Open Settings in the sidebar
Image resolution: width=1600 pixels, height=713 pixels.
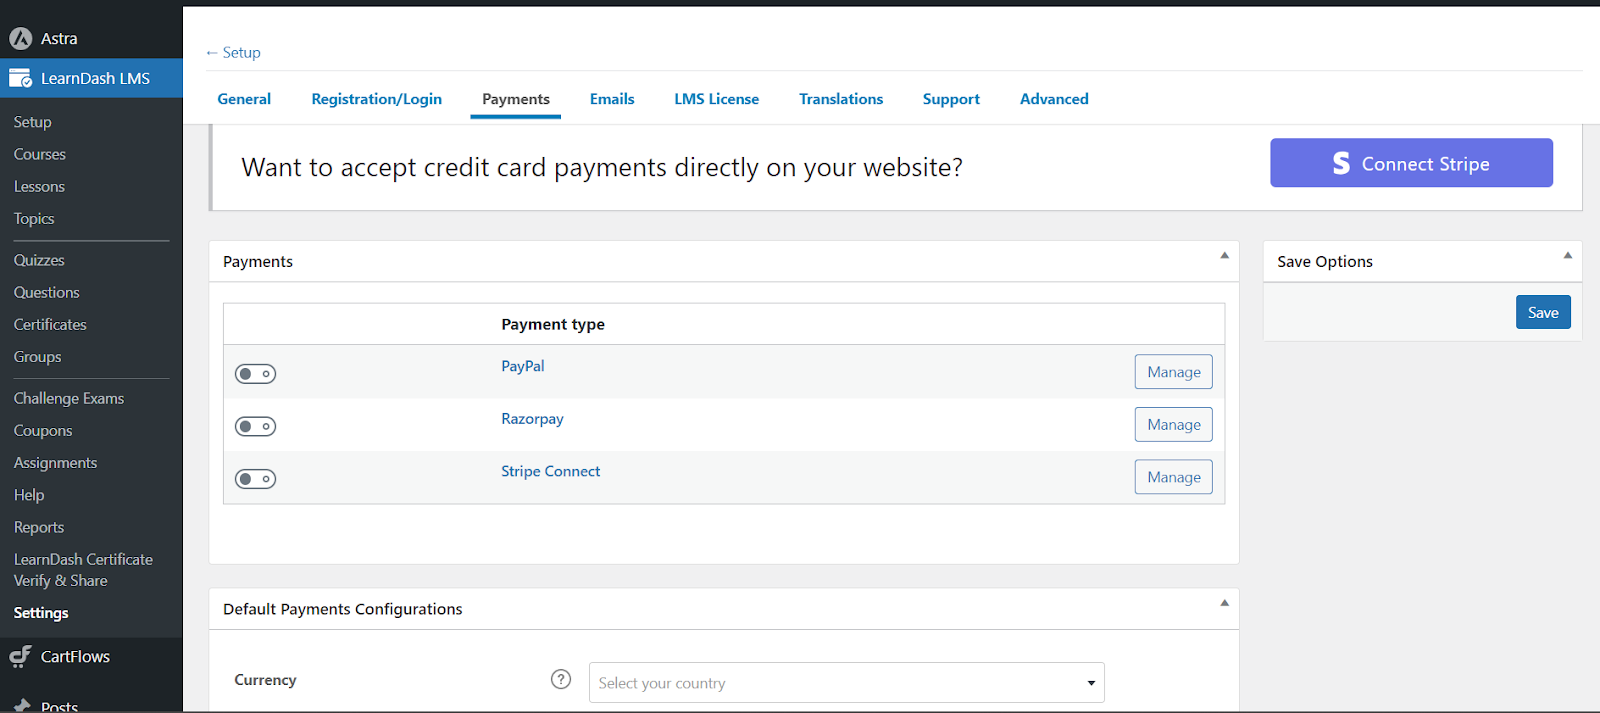tap(41, 613)
